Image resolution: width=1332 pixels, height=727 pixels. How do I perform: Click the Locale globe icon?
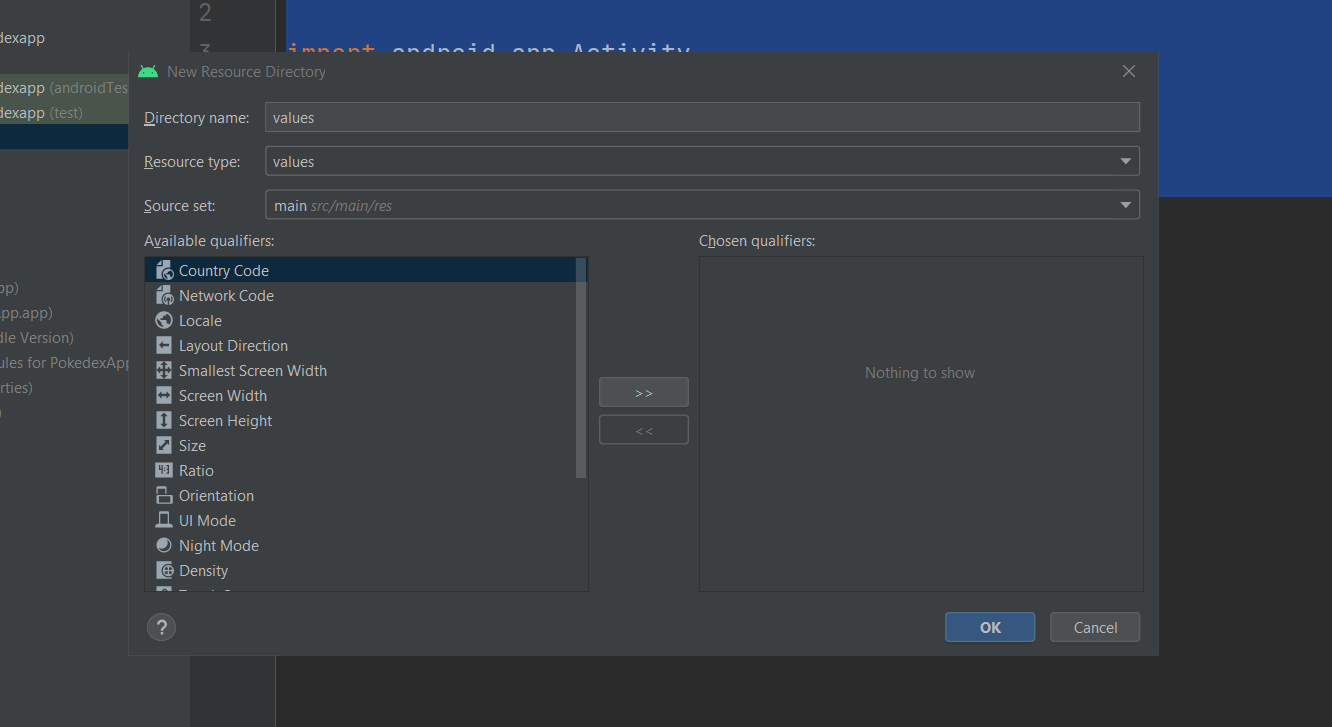tap(164, 320)
